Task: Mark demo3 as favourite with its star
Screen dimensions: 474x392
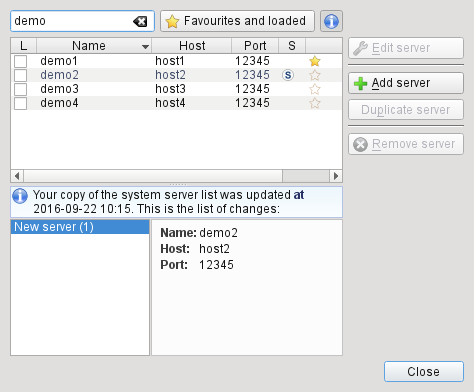Action: (315, 89)
